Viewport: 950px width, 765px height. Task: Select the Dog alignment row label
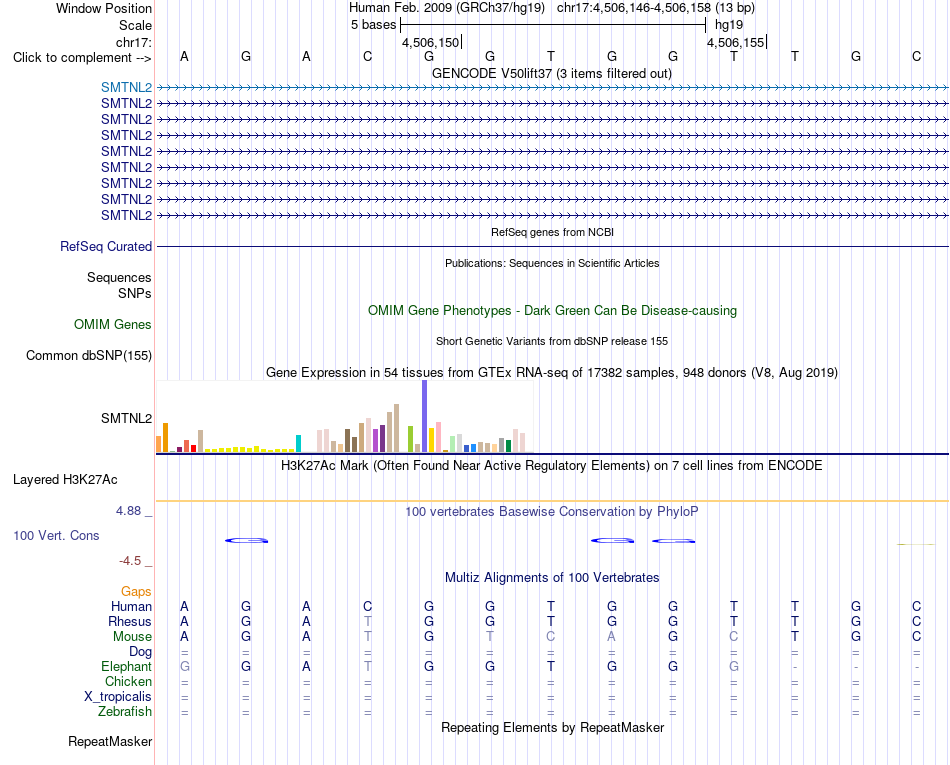[x=140, y=652]
